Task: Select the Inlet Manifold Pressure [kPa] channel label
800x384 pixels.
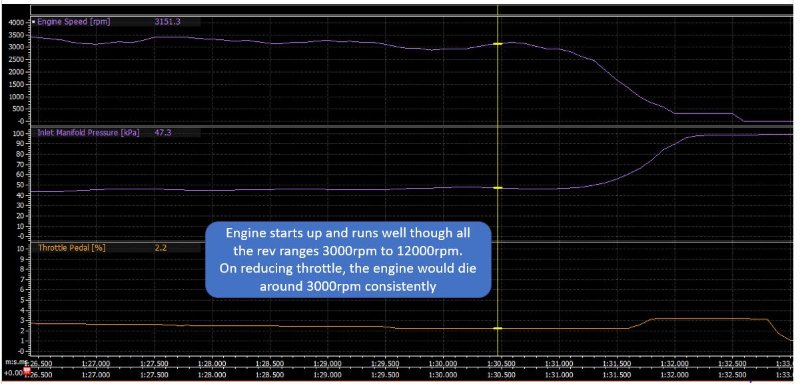Action: point(89,133)
